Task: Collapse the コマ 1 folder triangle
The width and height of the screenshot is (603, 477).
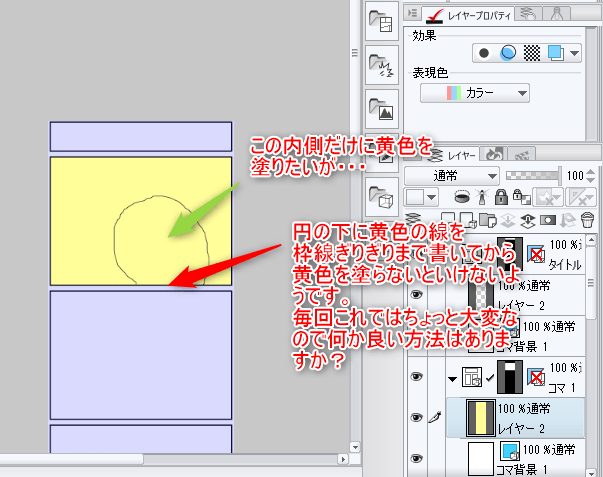Action: point(453,379)
